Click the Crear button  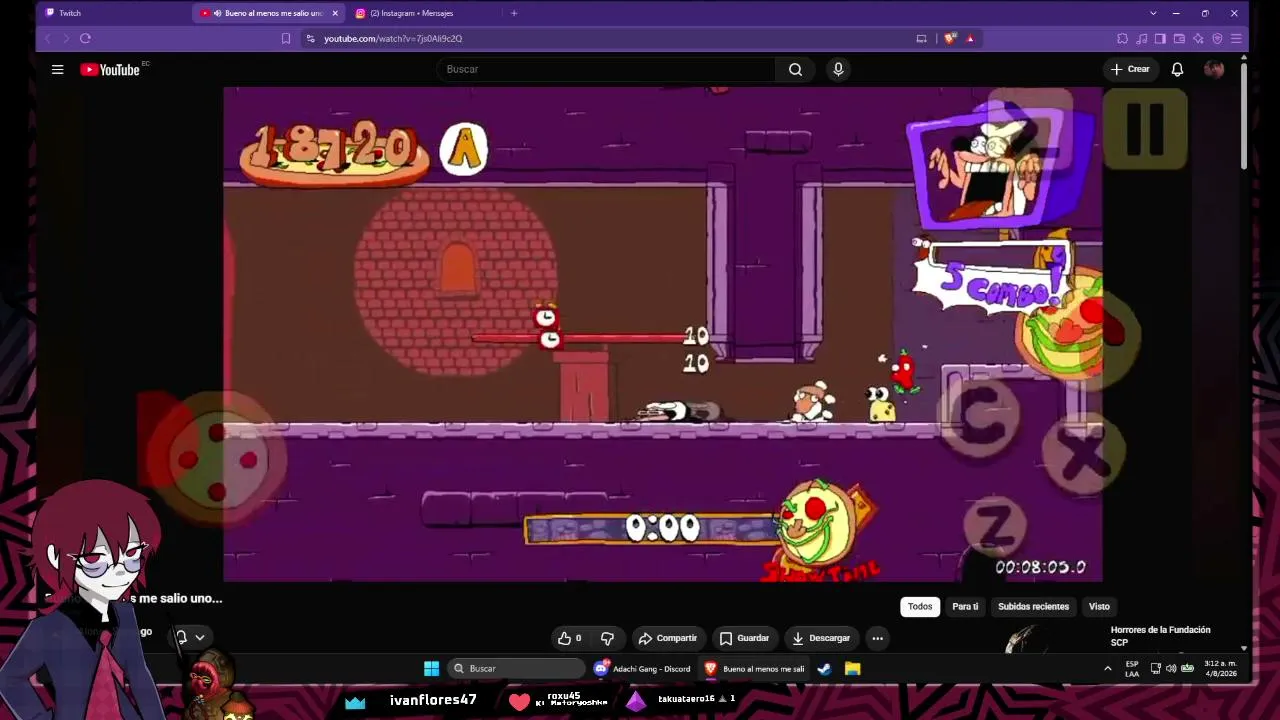click(1130, 69)
